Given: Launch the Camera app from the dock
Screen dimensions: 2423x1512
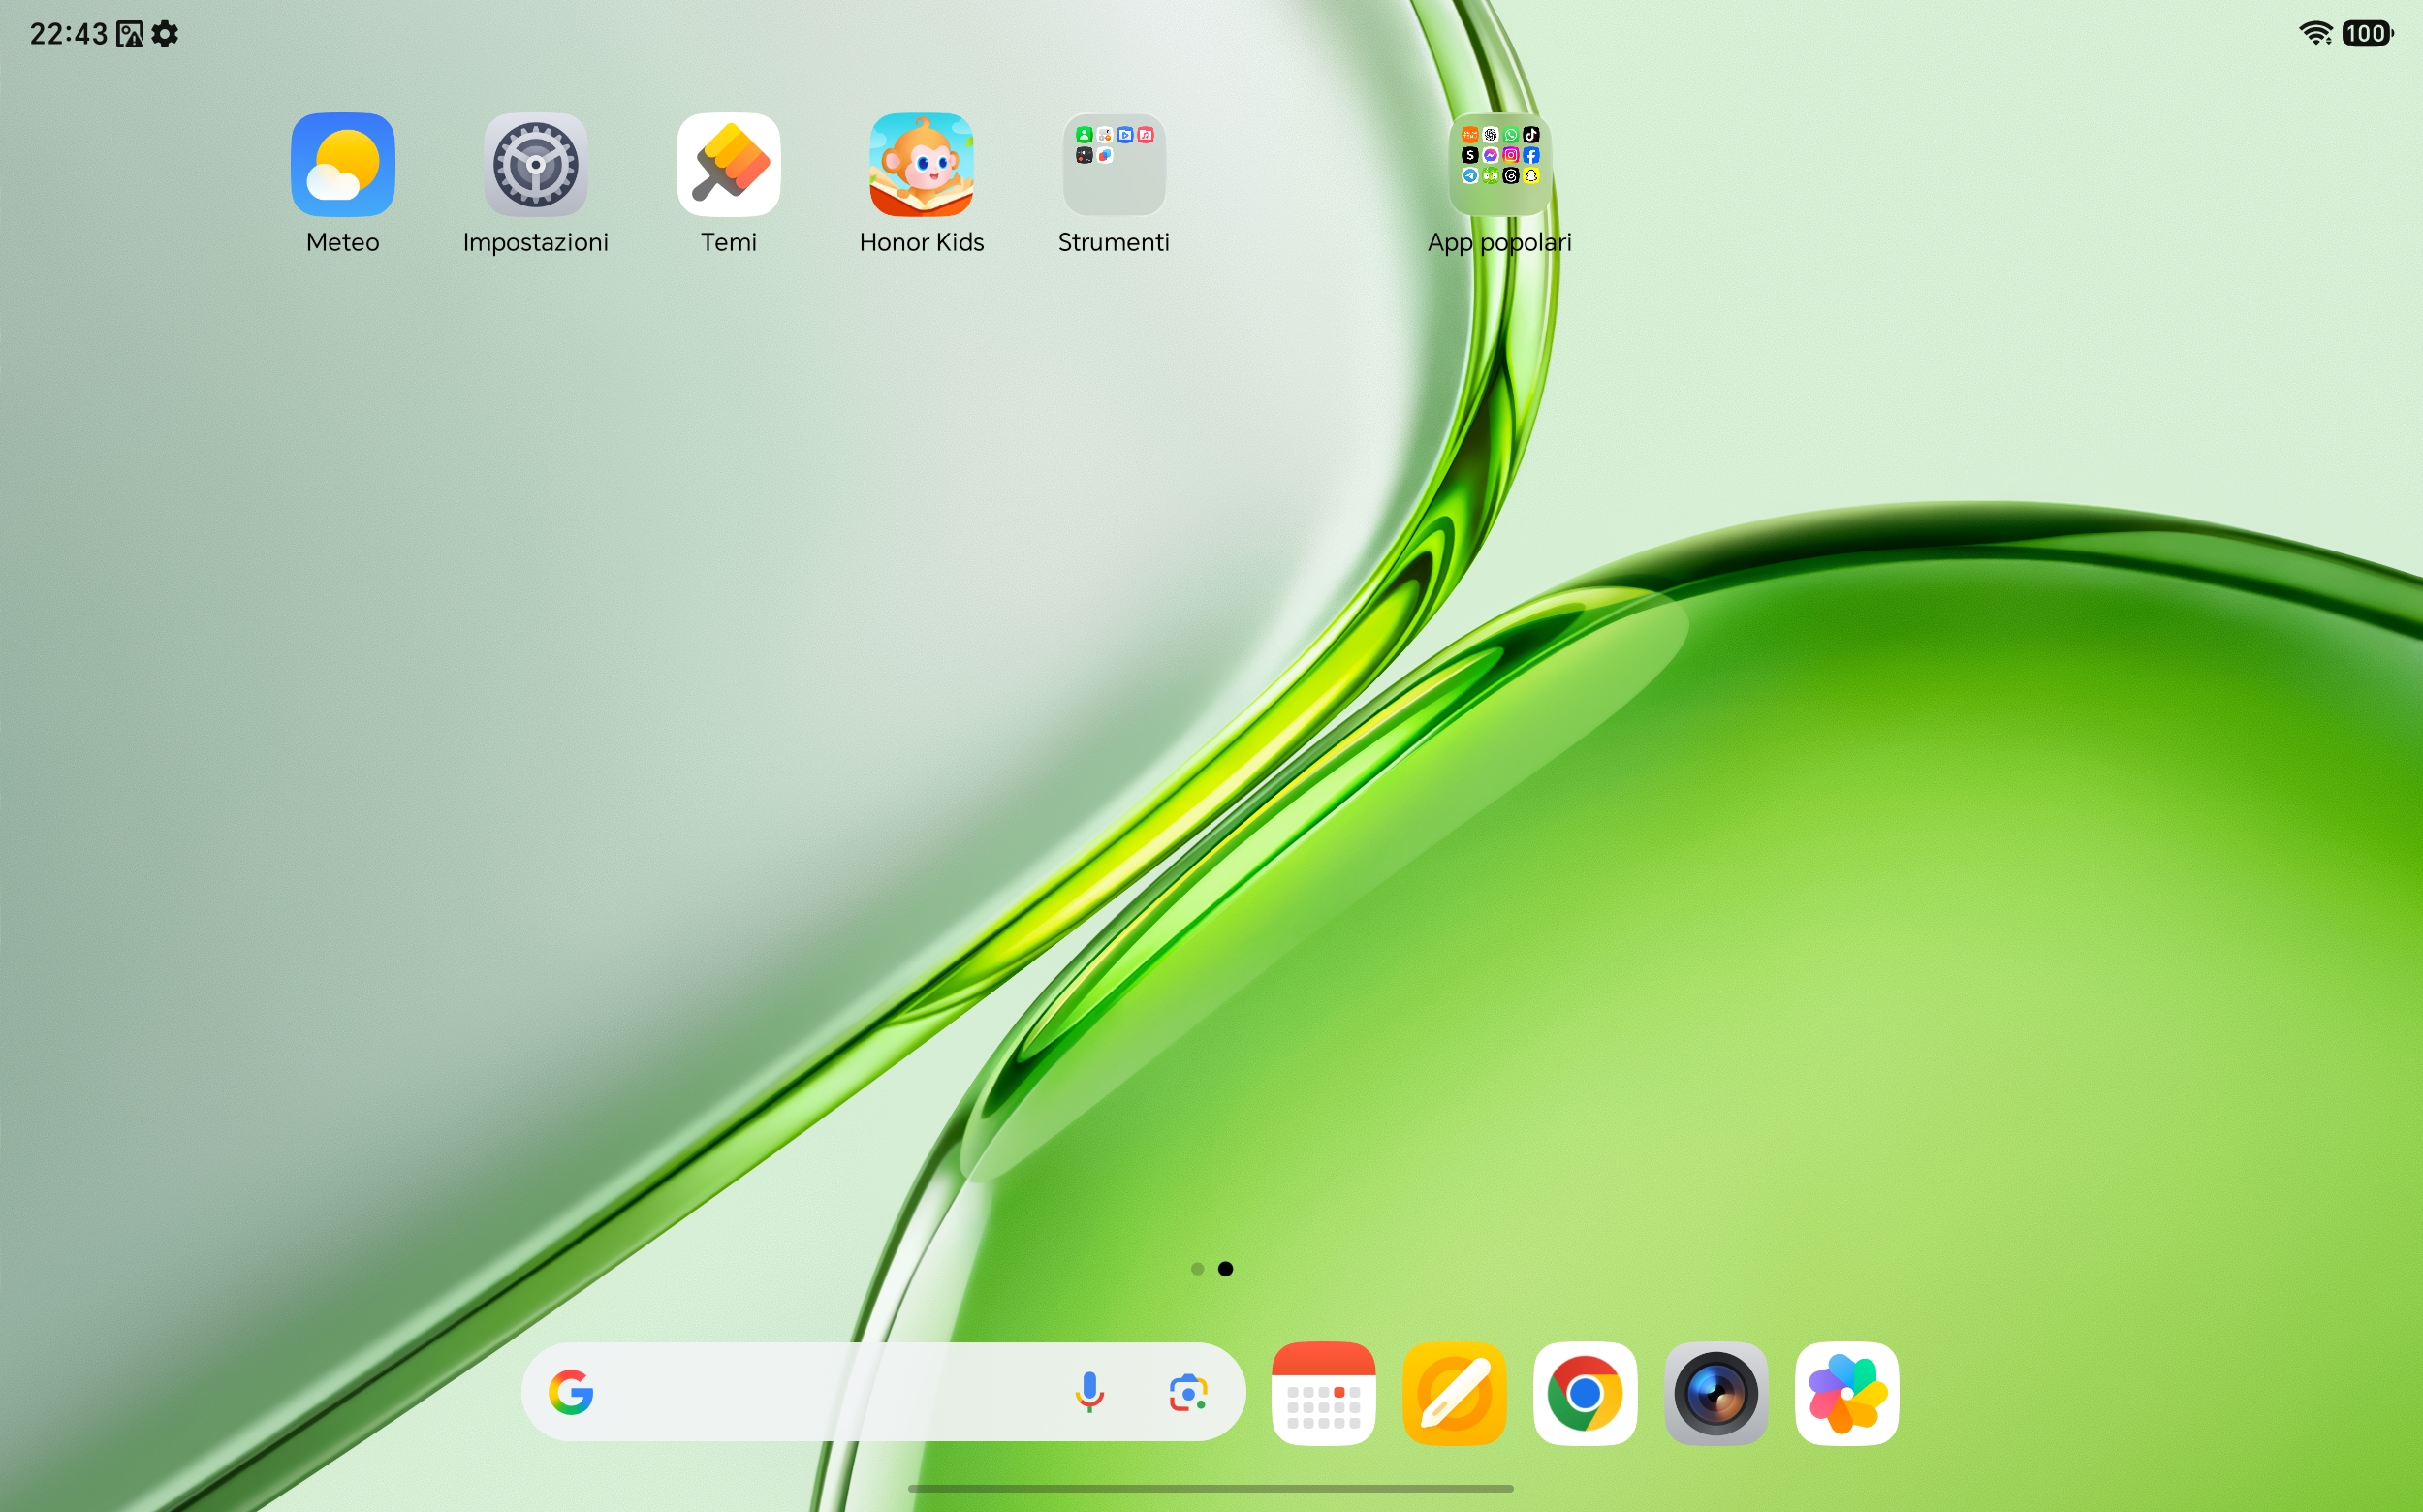Looking at the screenshot, I should [x=1716, y=1393].
